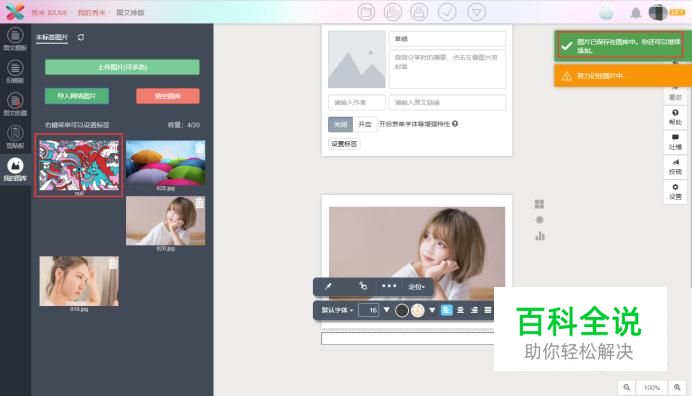Expand the top toolbar triangle dropdown
Viewport: 692px width, 396px height.
[477, 12]
